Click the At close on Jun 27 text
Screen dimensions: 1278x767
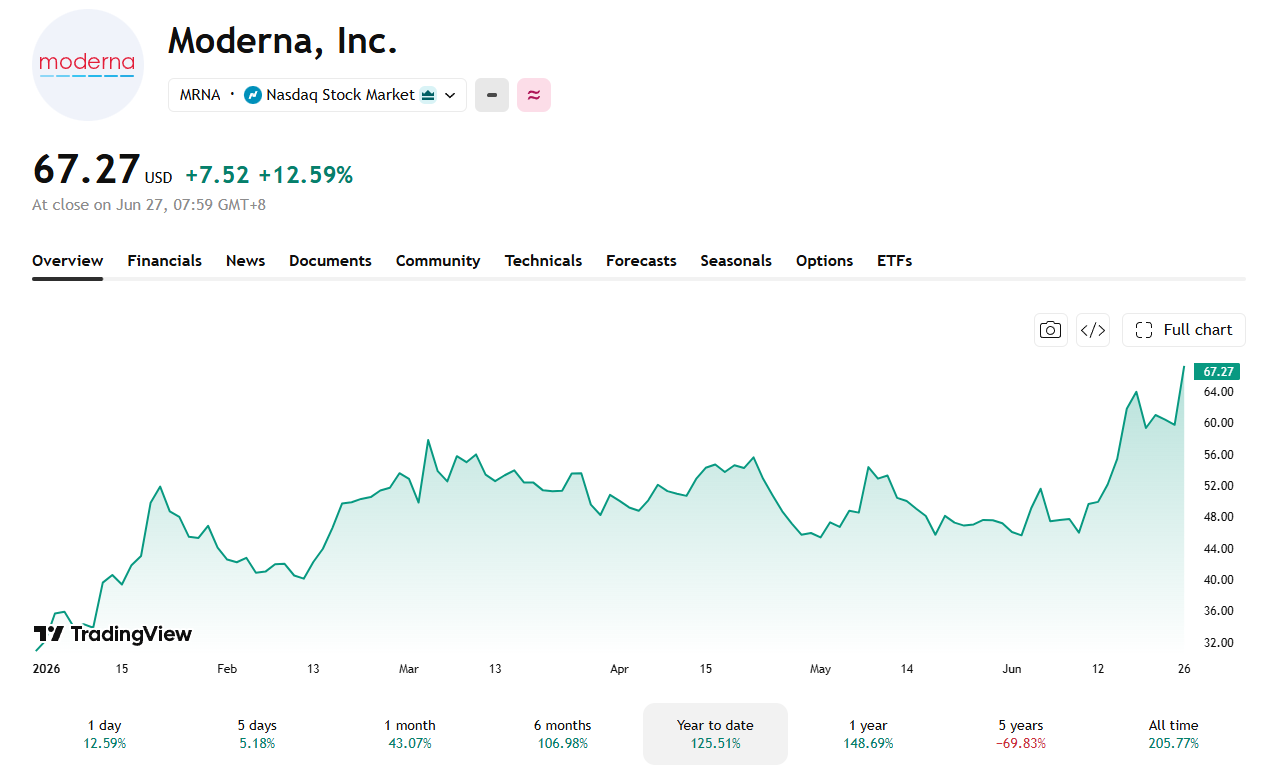tap(149, 205)
